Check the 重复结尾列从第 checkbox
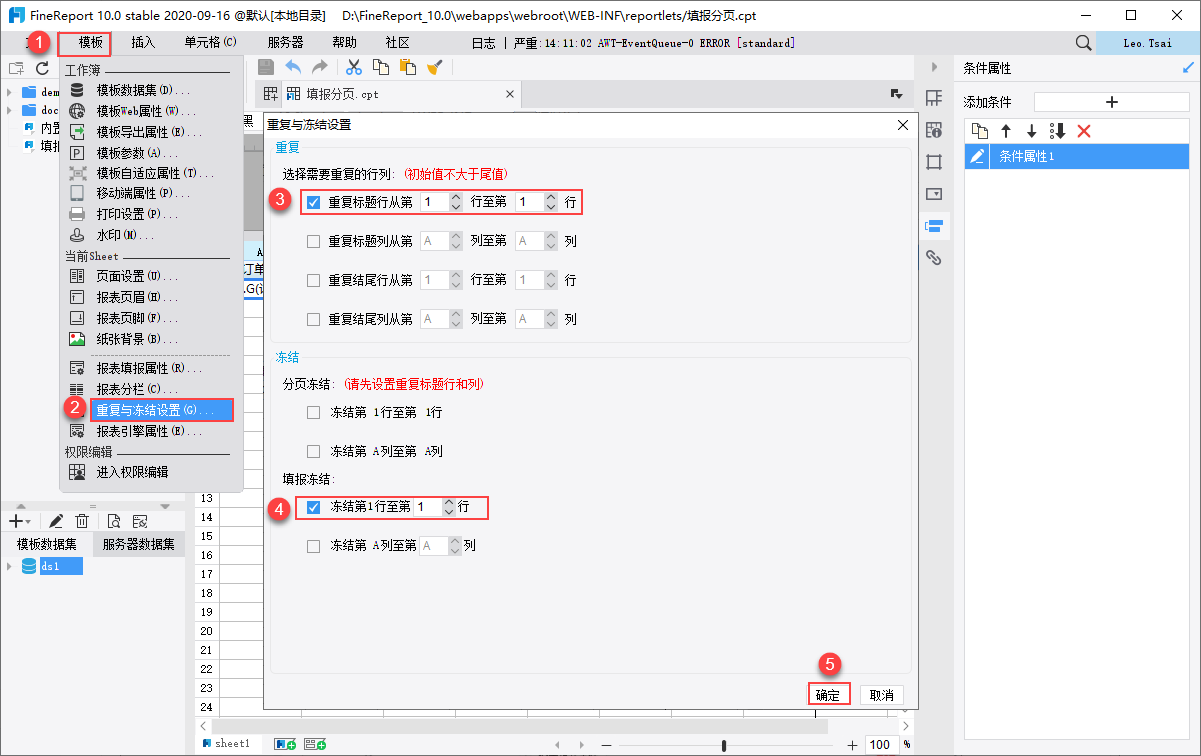Screen dimensions: 1201x756 pyautogui.click(x=313, y=319)
